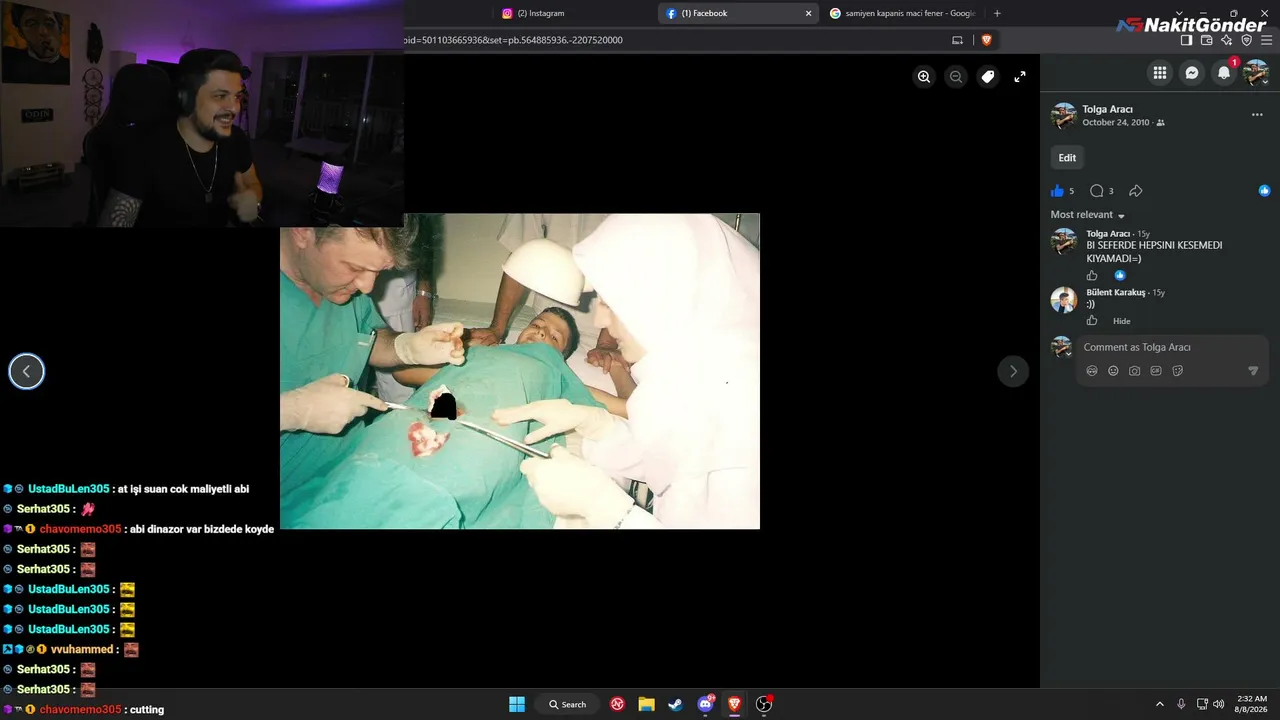Open Discord from the taskbar

tap(705, 704)
